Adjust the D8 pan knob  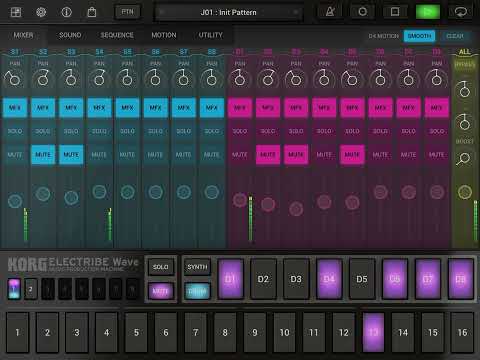436,79
